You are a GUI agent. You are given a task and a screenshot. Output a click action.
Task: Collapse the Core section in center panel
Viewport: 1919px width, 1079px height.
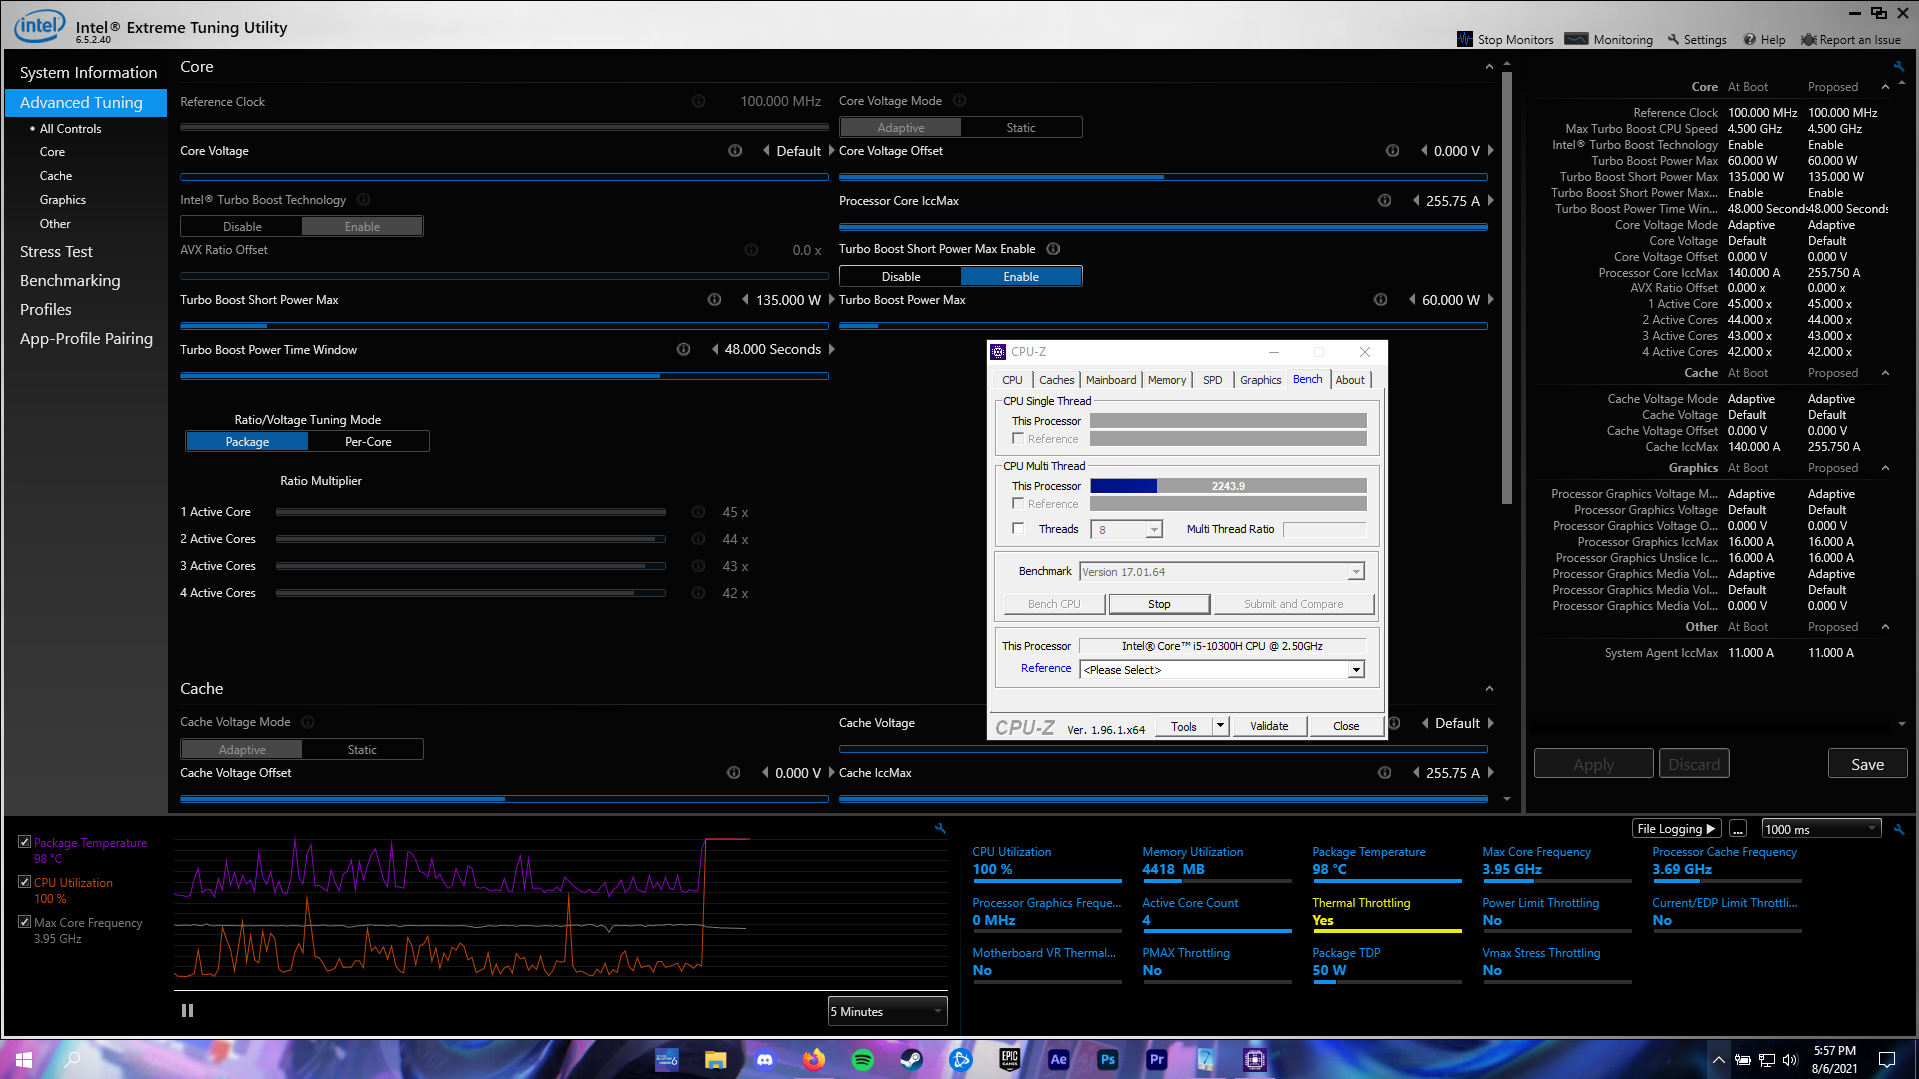tap(1489, 67)
